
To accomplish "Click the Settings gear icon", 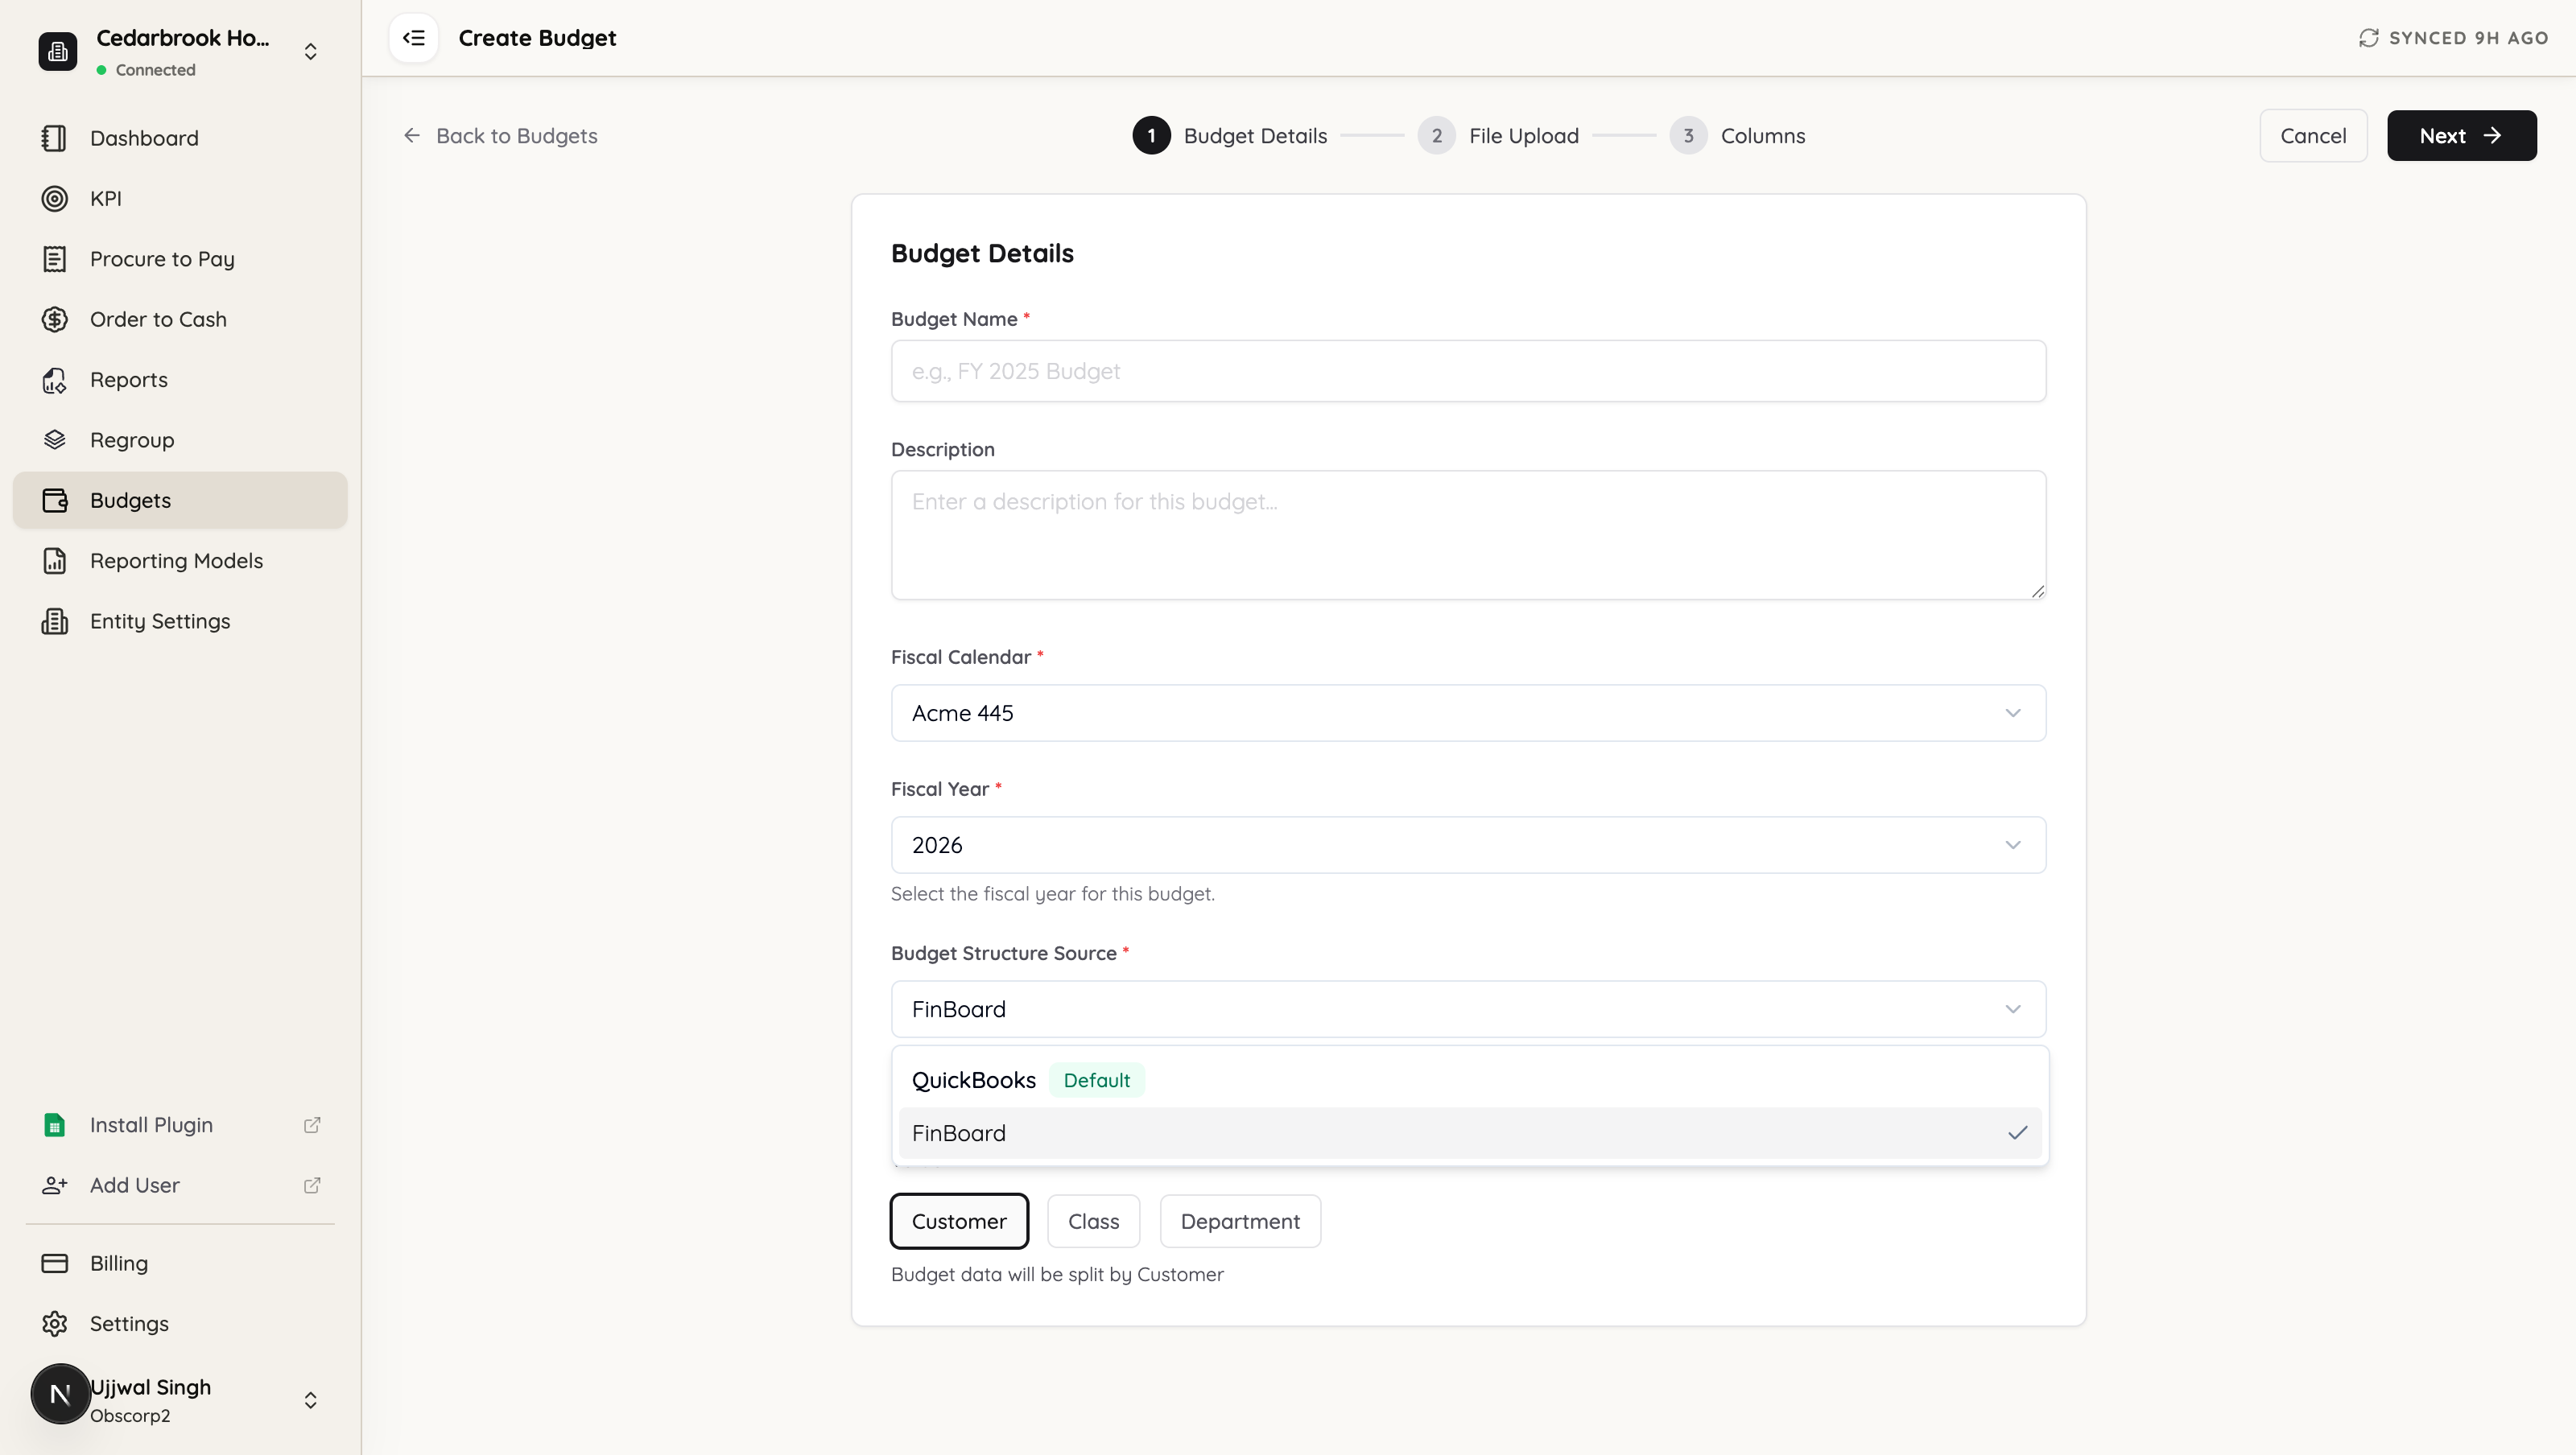I will (x=54, y=1324).
